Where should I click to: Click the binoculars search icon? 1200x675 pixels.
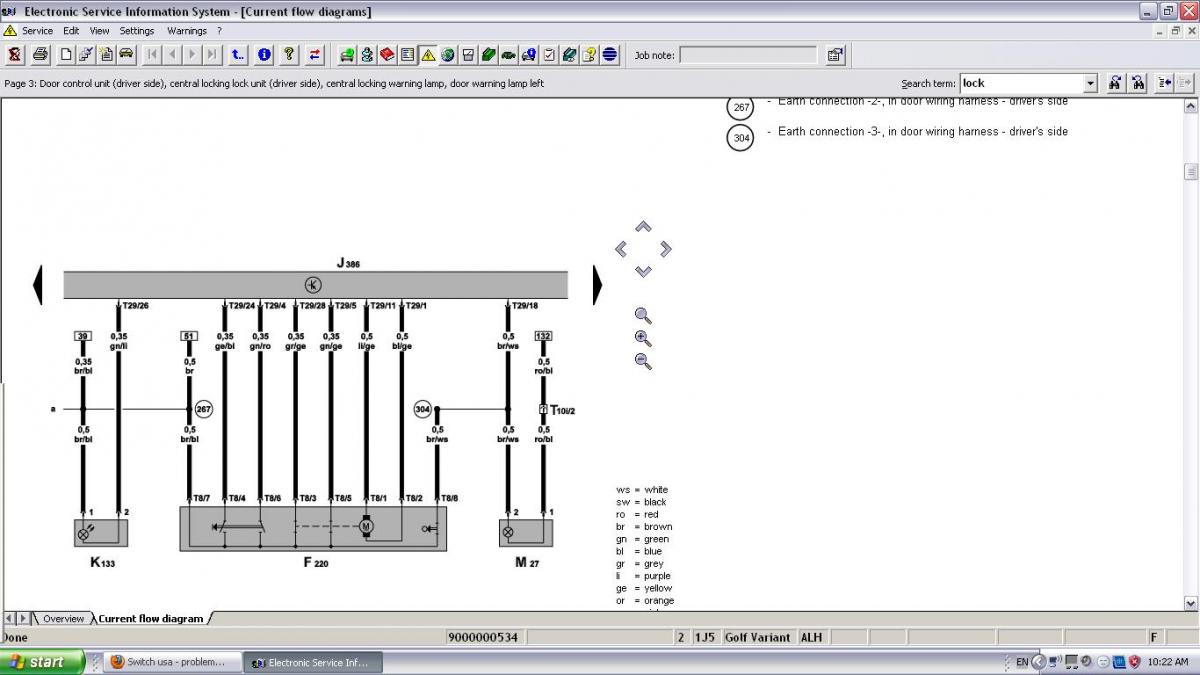tap(1113, 83)
